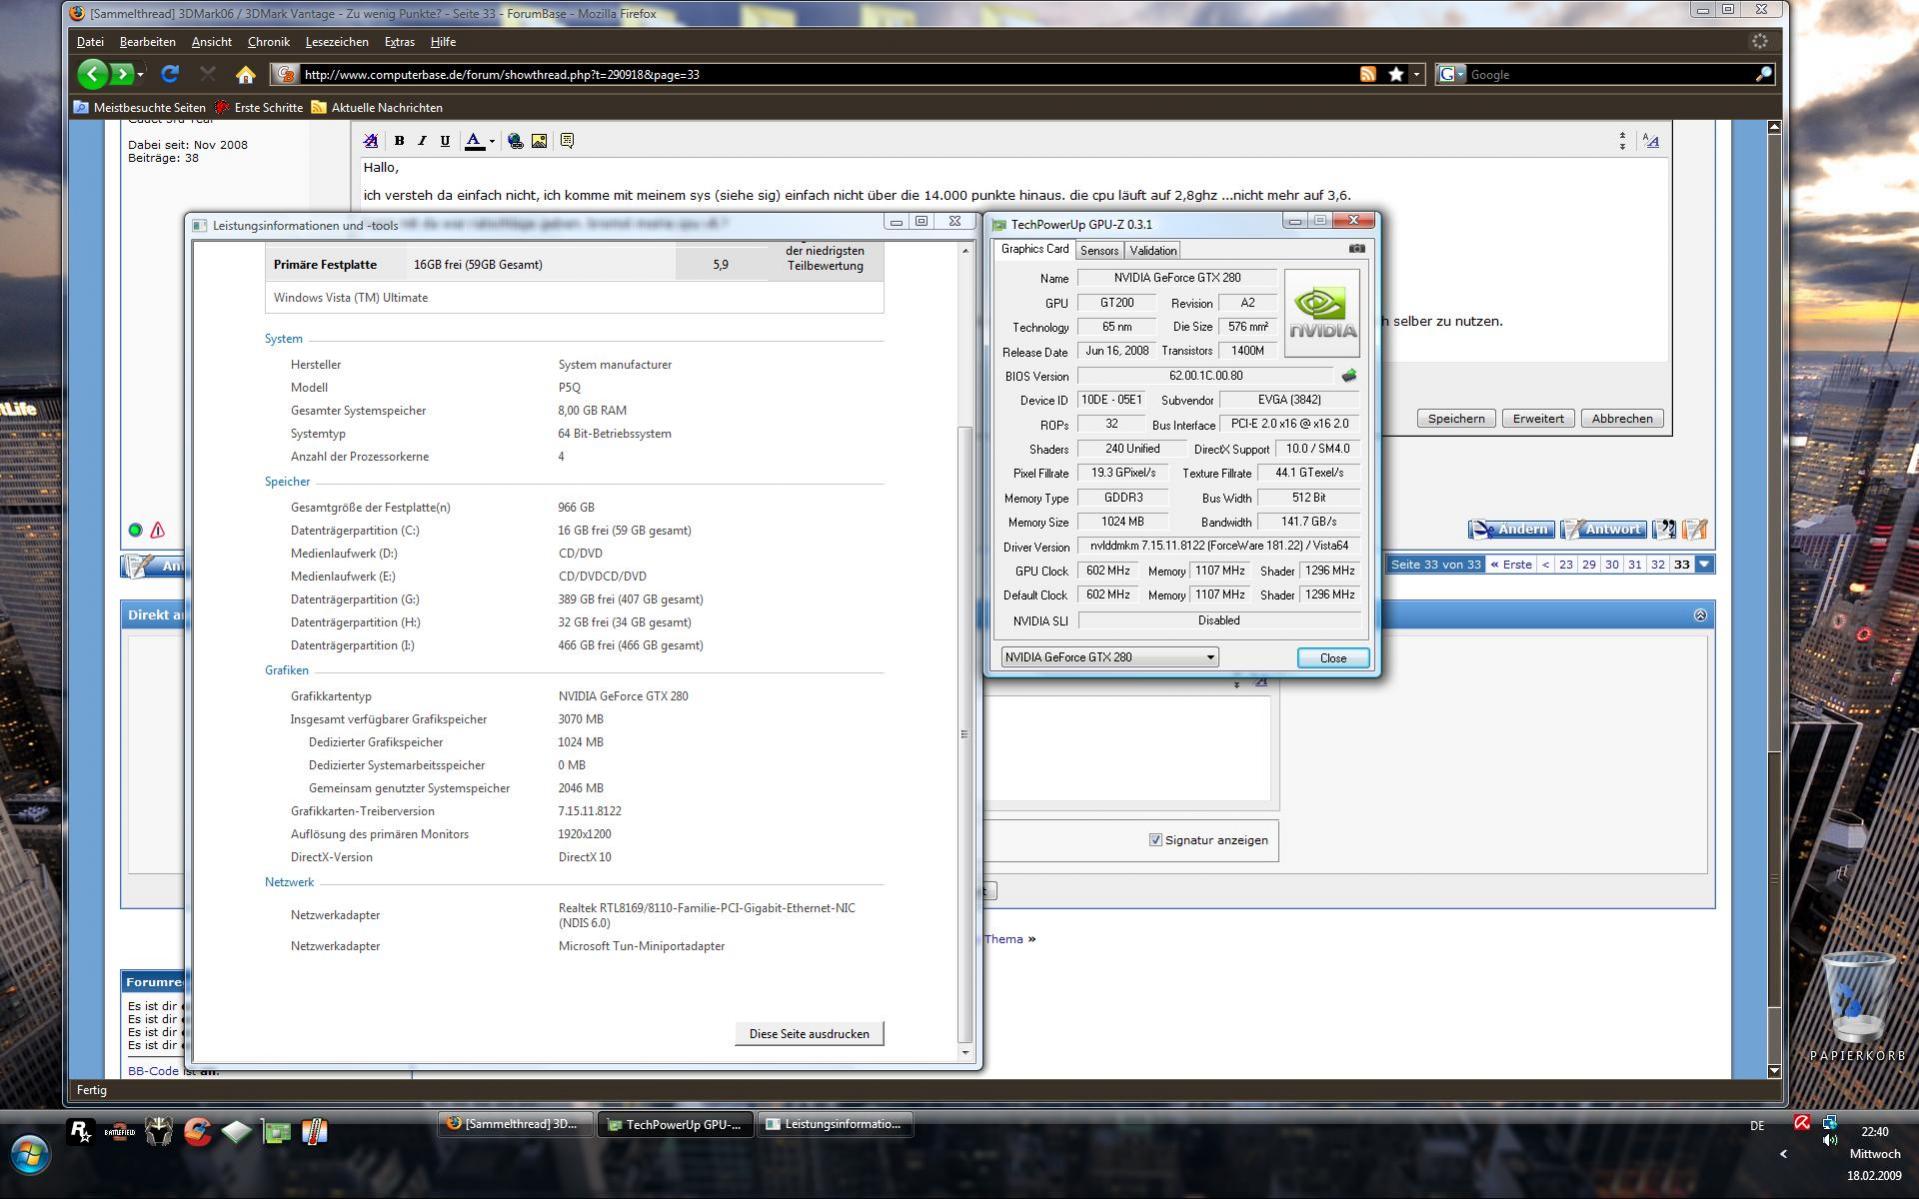Screen dimensions: 1919x1199
Task: Open CCleaner from the quick launch bar
Action: 197,1131
